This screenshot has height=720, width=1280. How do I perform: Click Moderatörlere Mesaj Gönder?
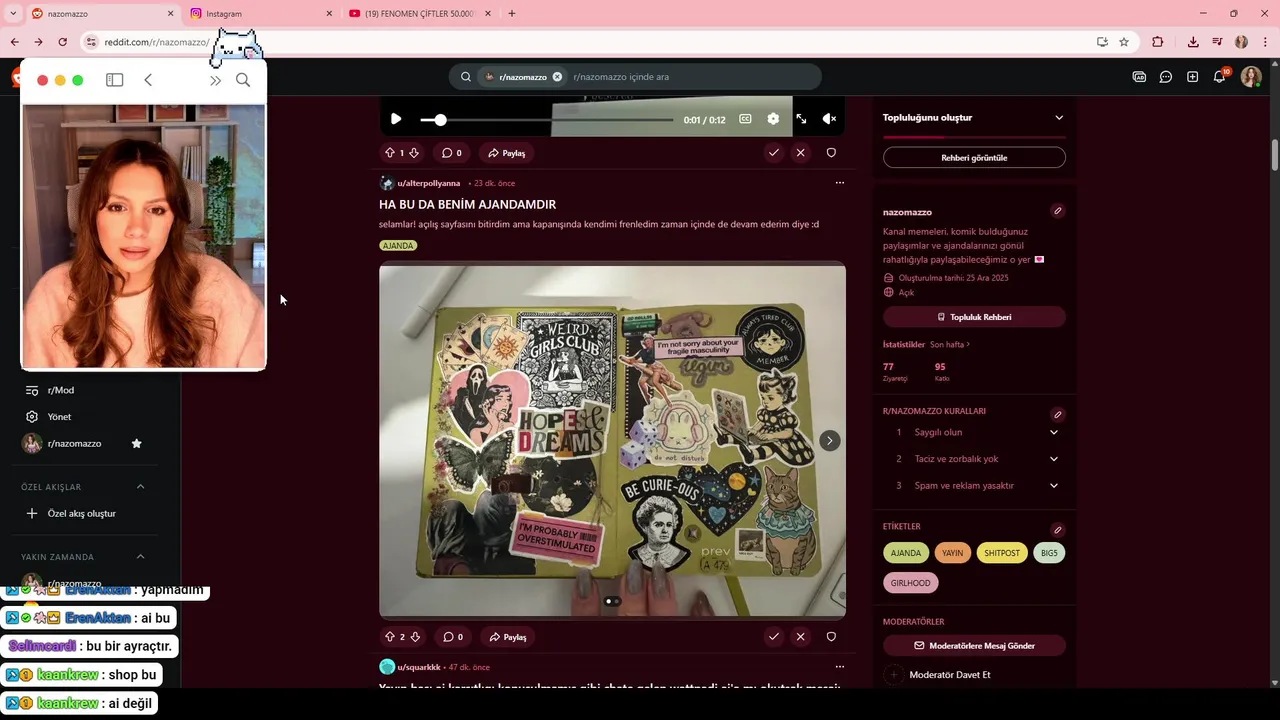(x=974, y=646)
